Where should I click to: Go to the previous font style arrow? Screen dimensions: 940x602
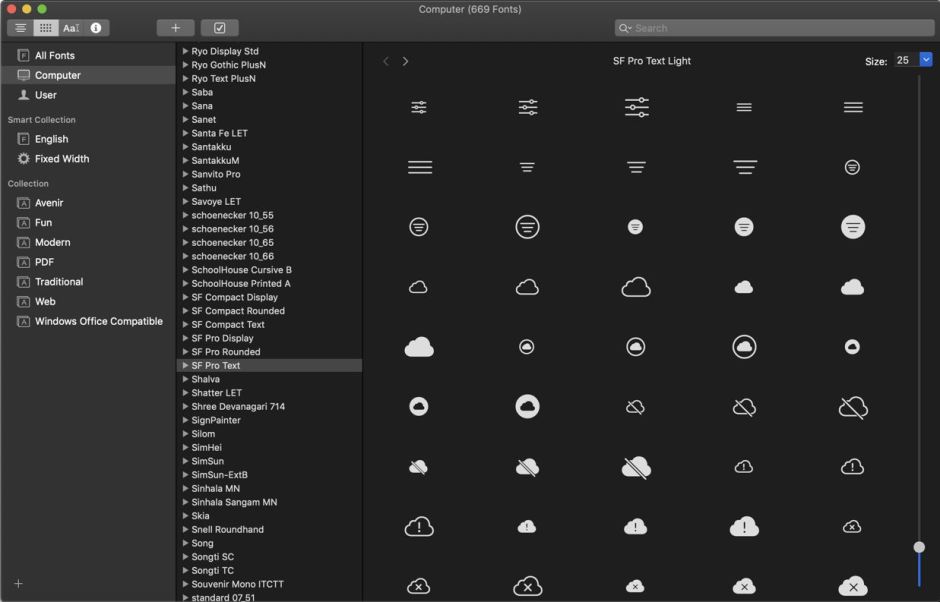tap(386, 61)
